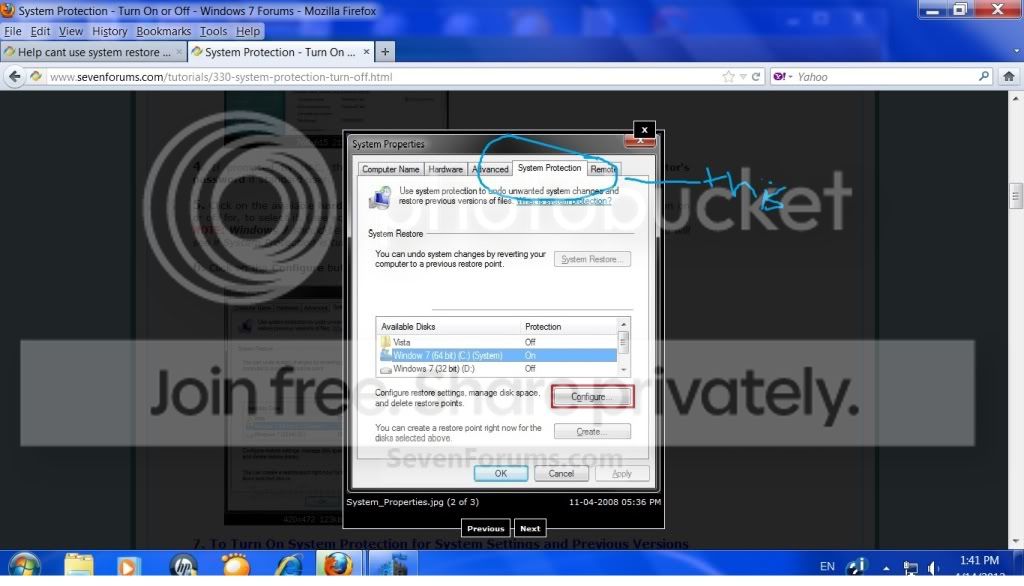Launch HP icon on the taskbar
The height and width of the screenshot is (586, 1024).
point(184,564)
